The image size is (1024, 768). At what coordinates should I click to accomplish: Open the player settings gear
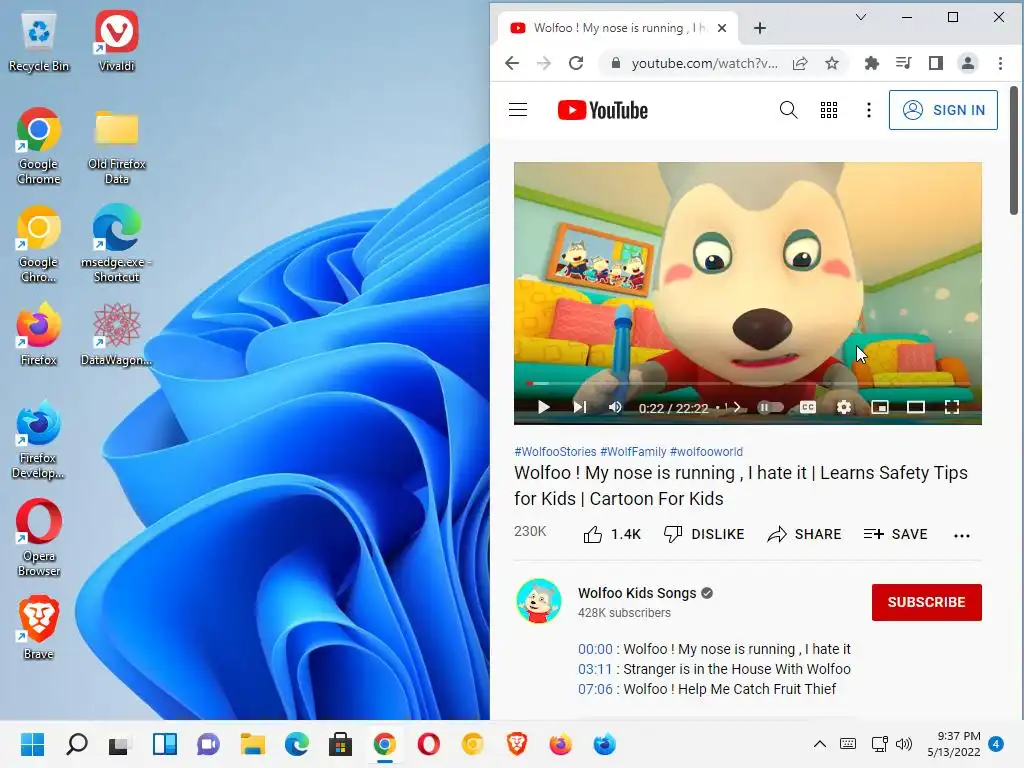pyautogui.click(x=844, y=408)
